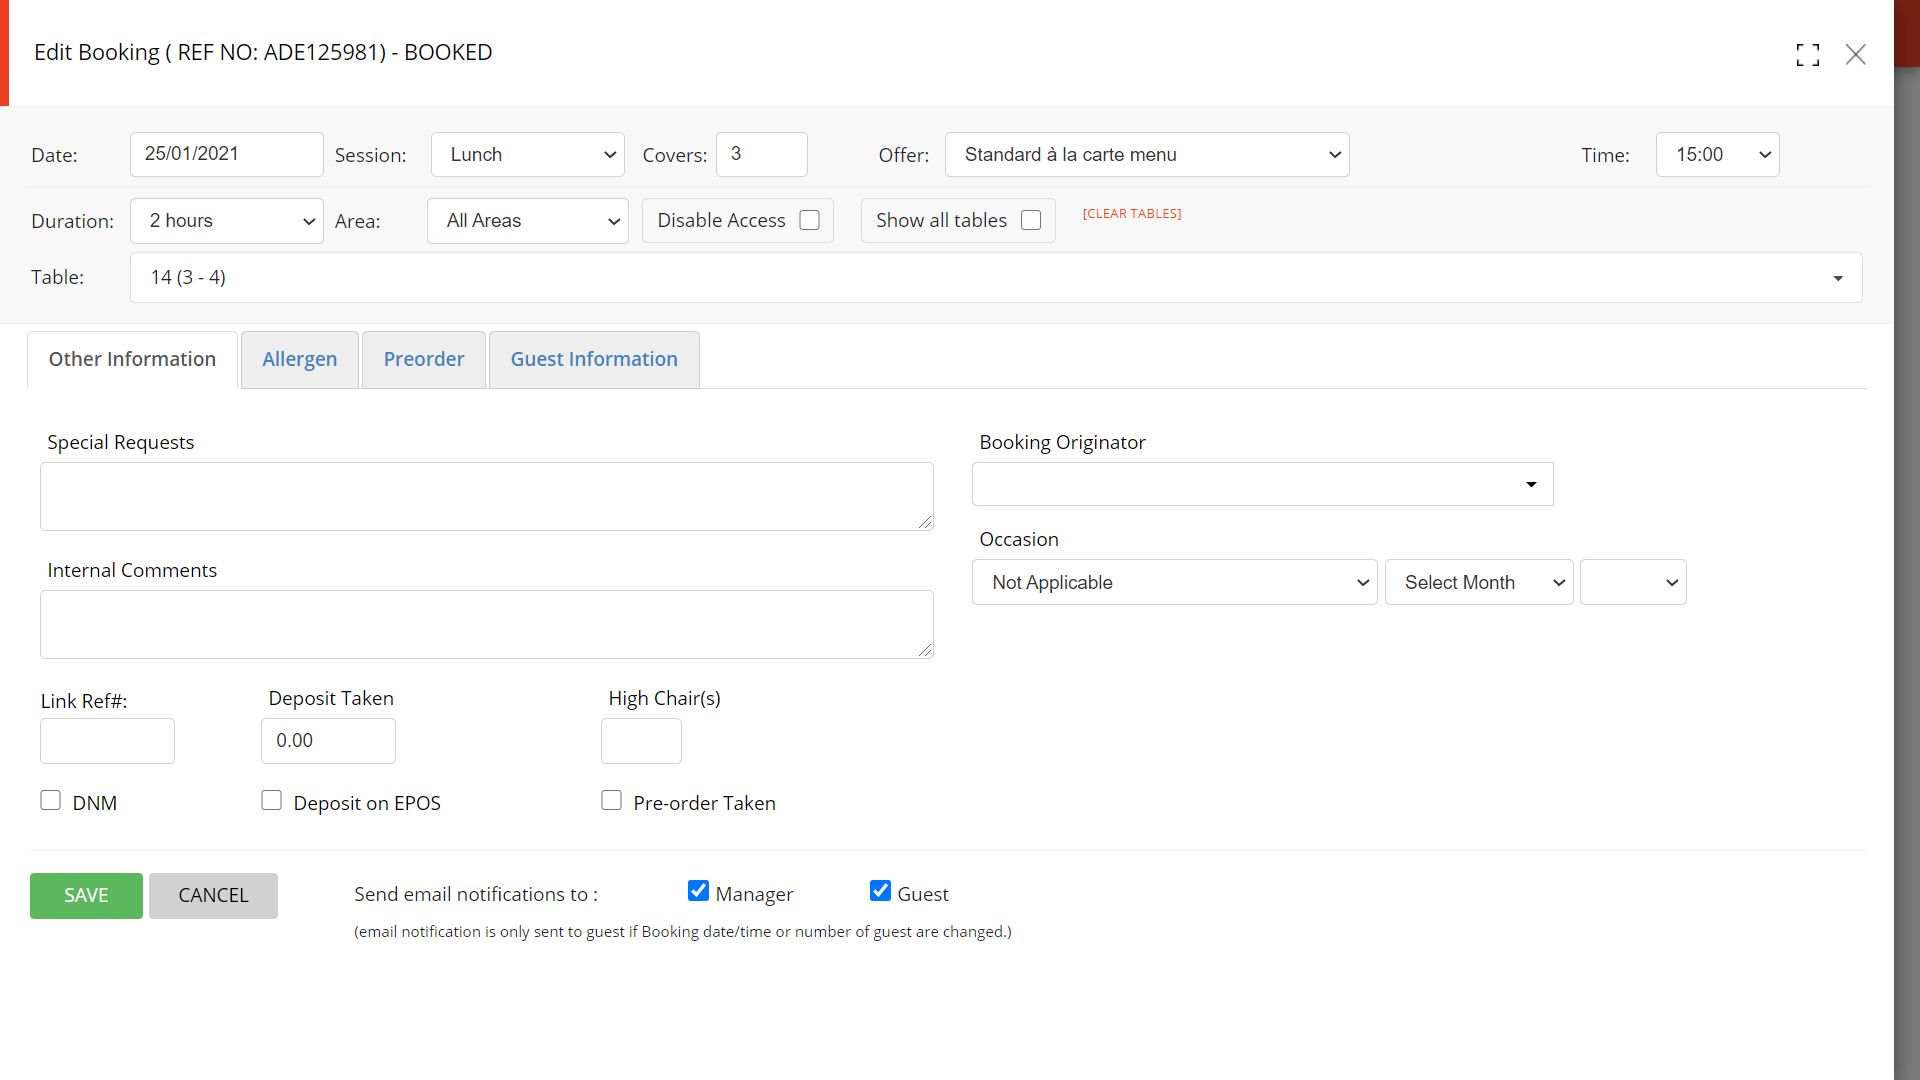Click the green SAVE button

[x=86, y=896]
